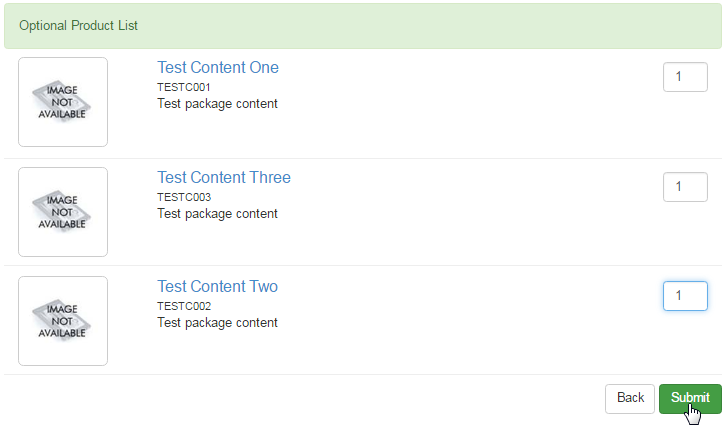The height and width of the screenshot is (429, 726).
Task: Focus the quantity field for Test Content Two
Action: (685, 296)
